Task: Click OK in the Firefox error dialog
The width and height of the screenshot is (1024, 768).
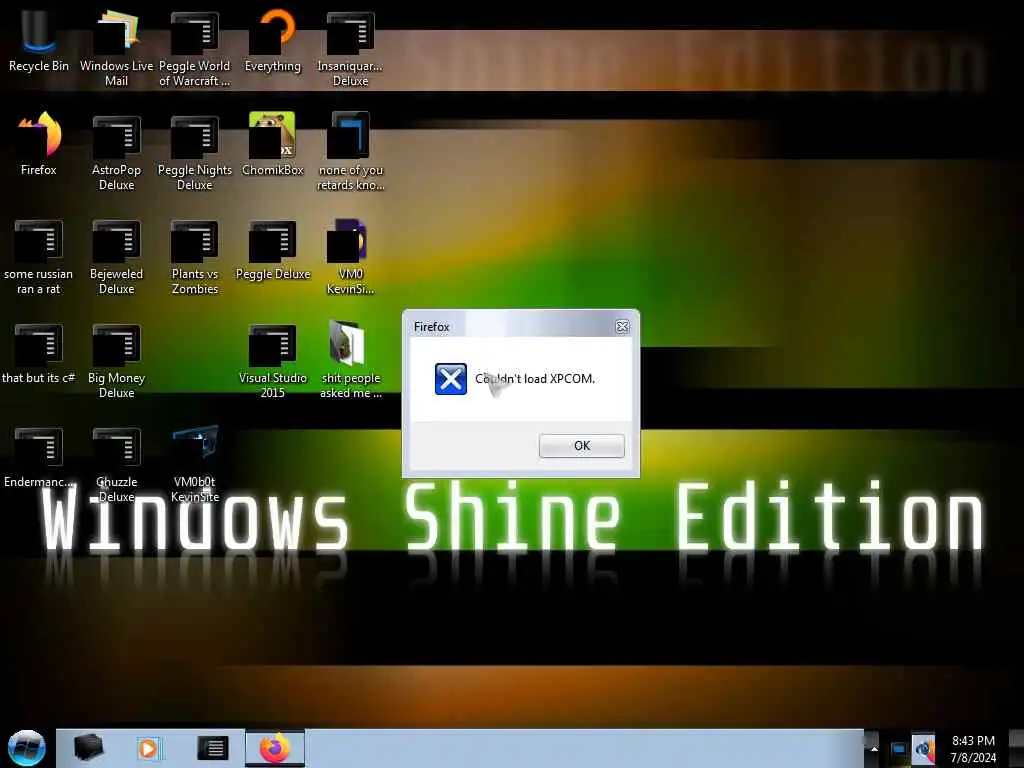Action: [581, 445]
